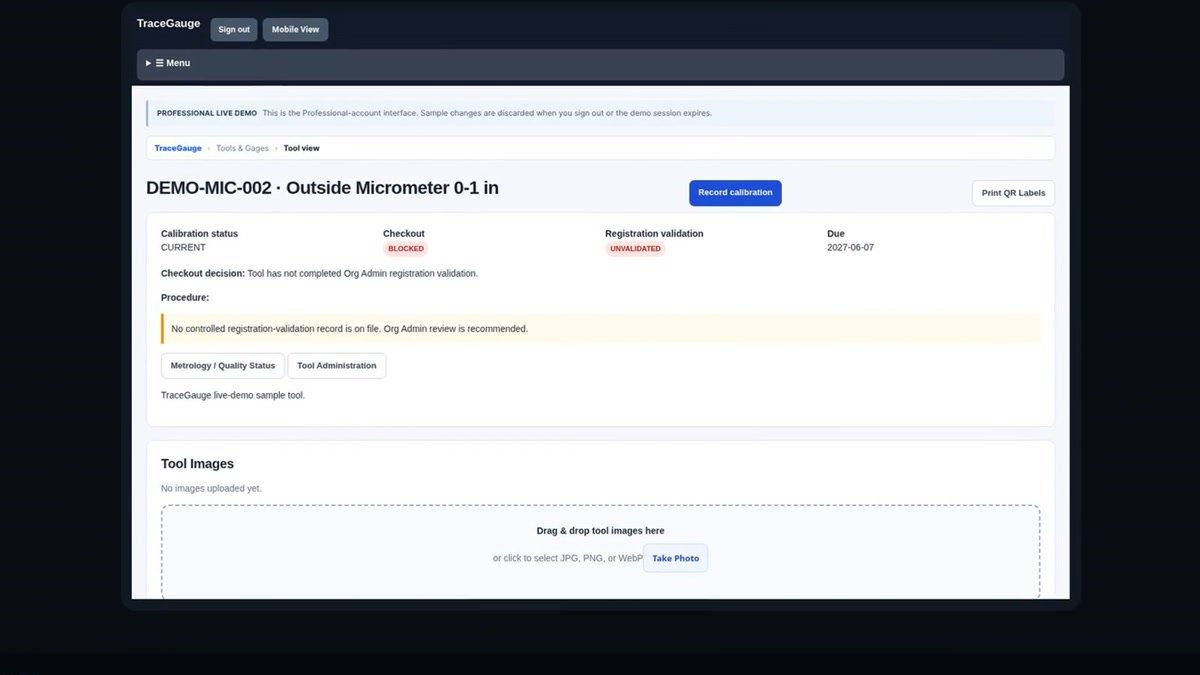Go to Tools & Gages breadcrumb
The image size is (1200, 675).
tap(242, 148)
